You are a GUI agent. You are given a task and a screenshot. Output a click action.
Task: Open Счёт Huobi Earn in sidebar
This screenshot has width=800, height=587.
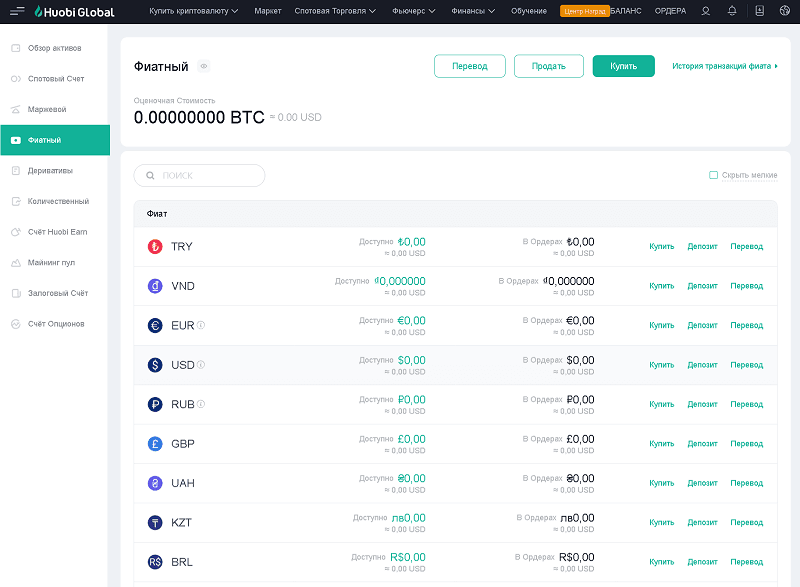(x=55, y=232)
